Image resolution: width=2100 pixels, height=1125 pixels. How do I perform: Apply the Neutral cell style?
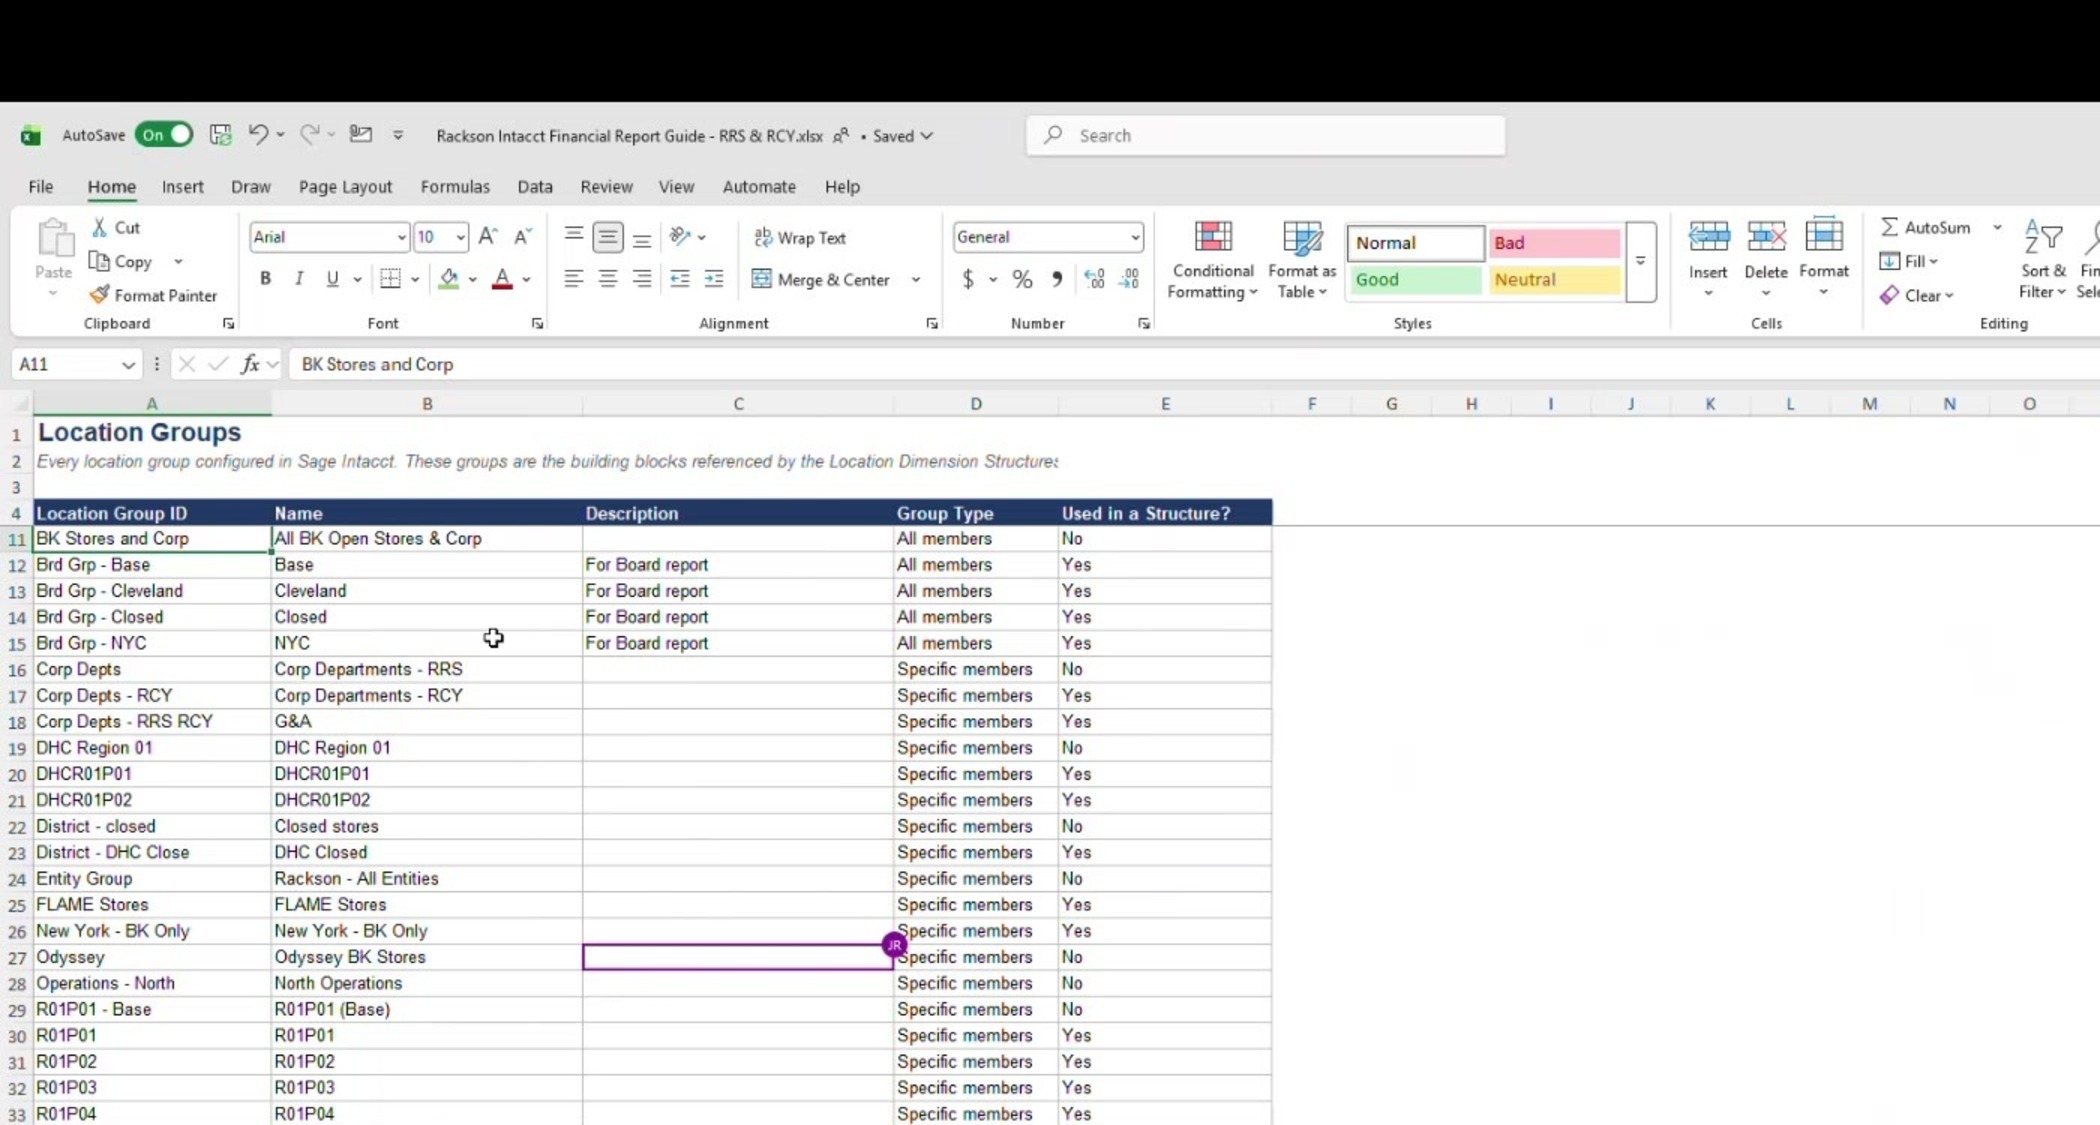point(1554,280)
